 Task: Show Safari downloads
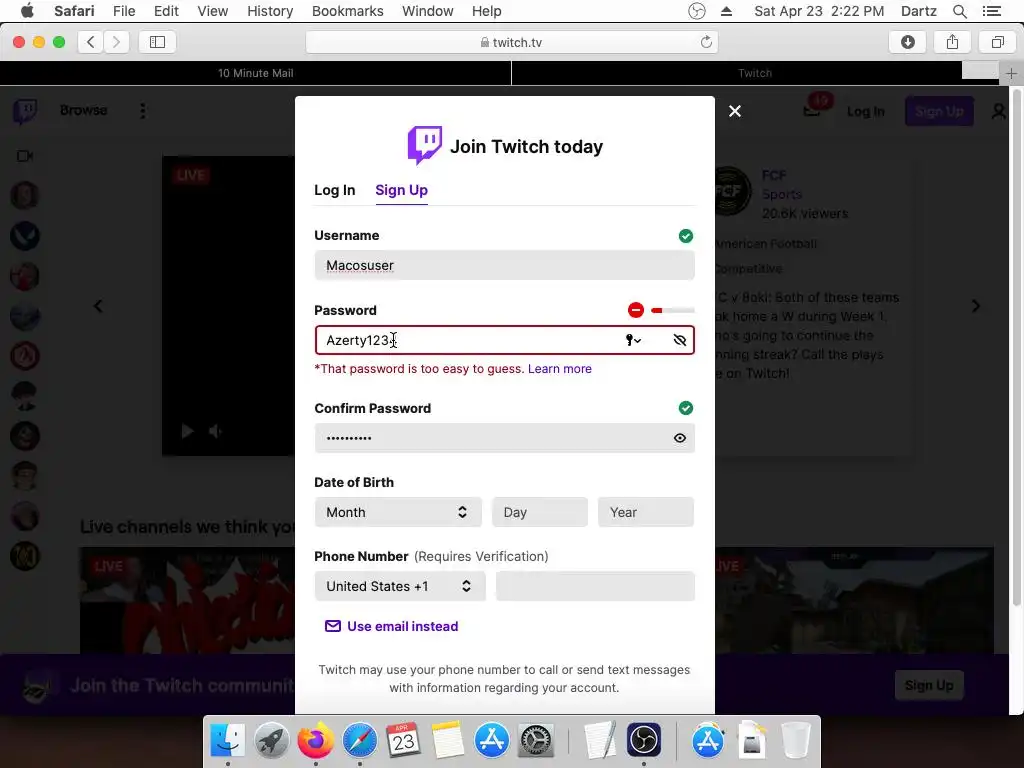(907, 42)
